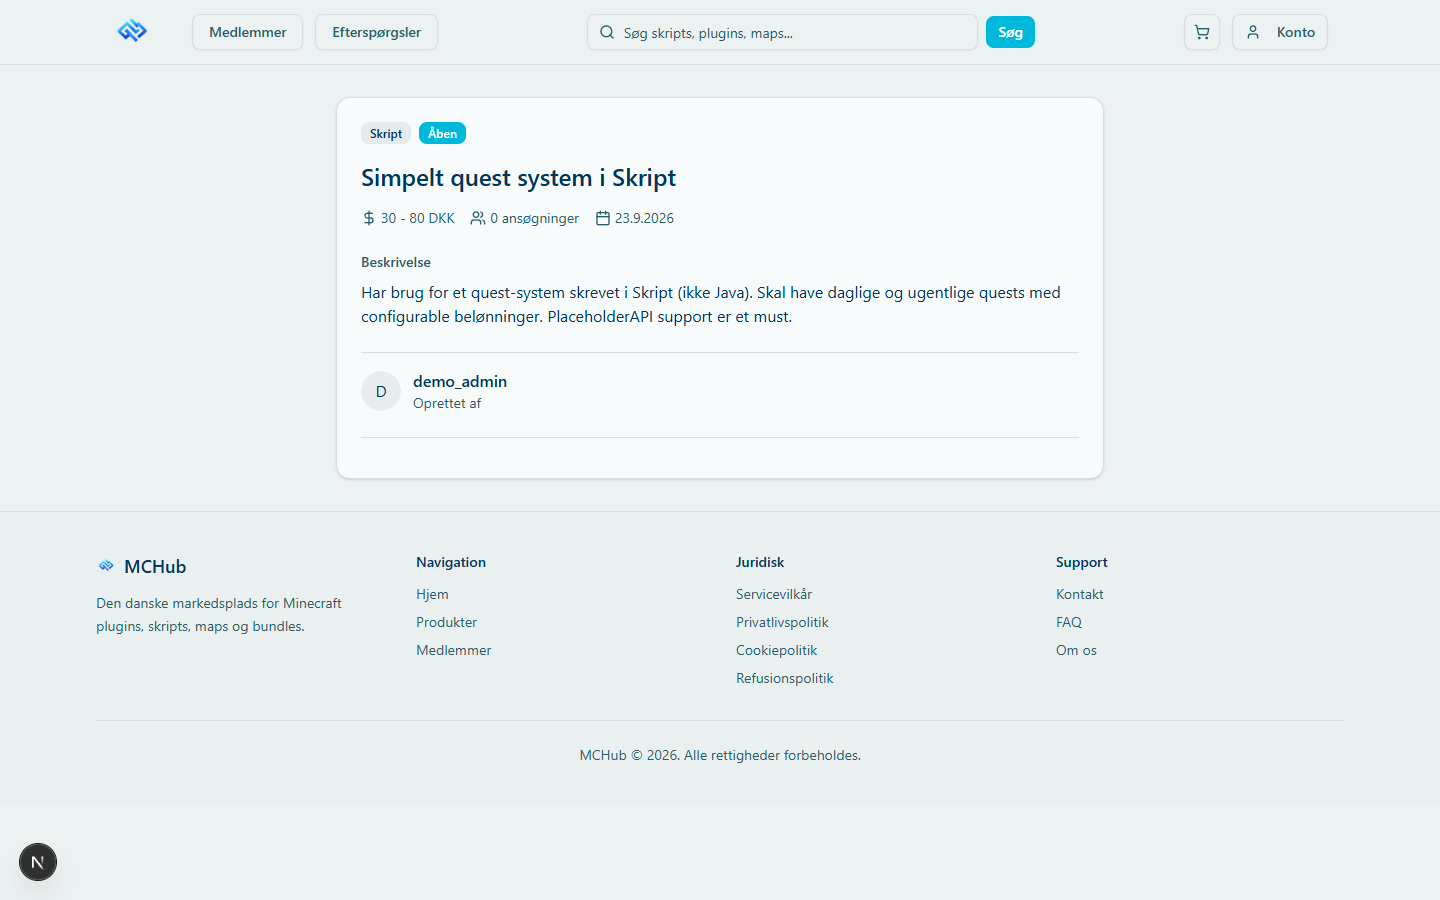1440x900 pixels.
Task: Open the Om os page
Action: point(1076,650)
